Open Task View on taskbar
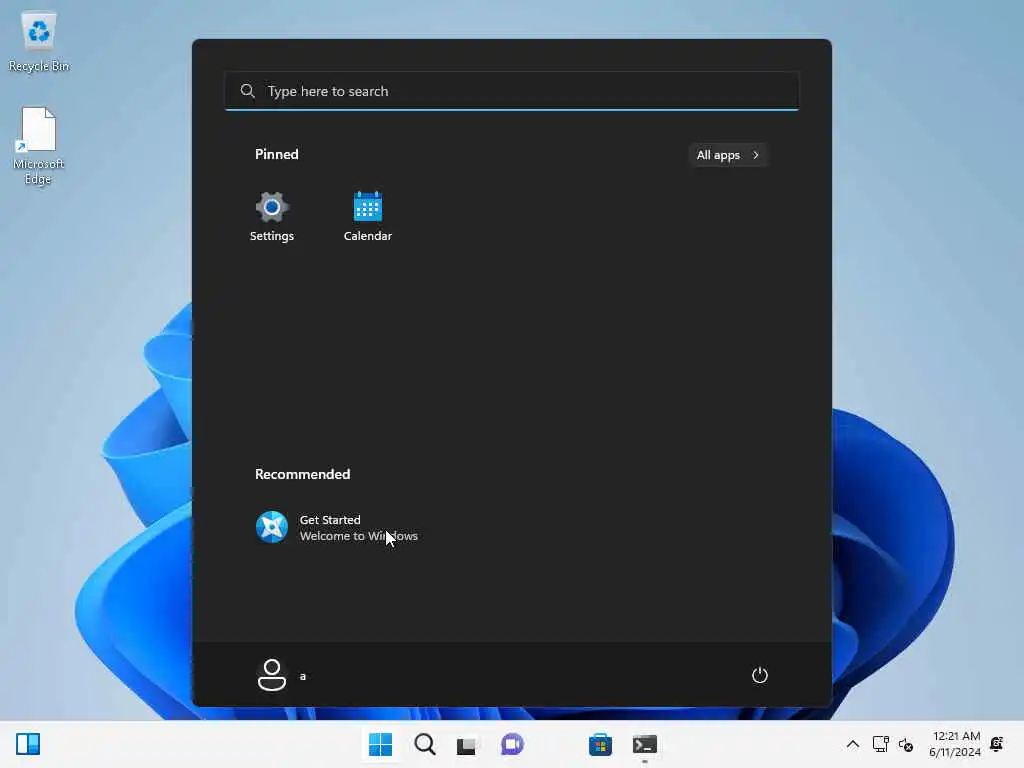The width and height of the screenshot is (1024, 768). click(x=466, y=745)
